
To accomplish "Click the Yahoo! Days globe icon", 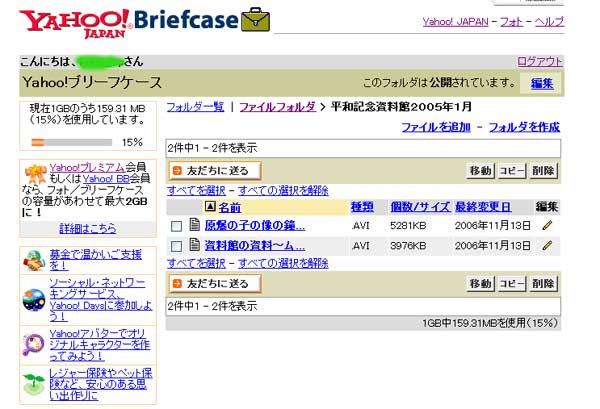I will (x=34, y=300).
